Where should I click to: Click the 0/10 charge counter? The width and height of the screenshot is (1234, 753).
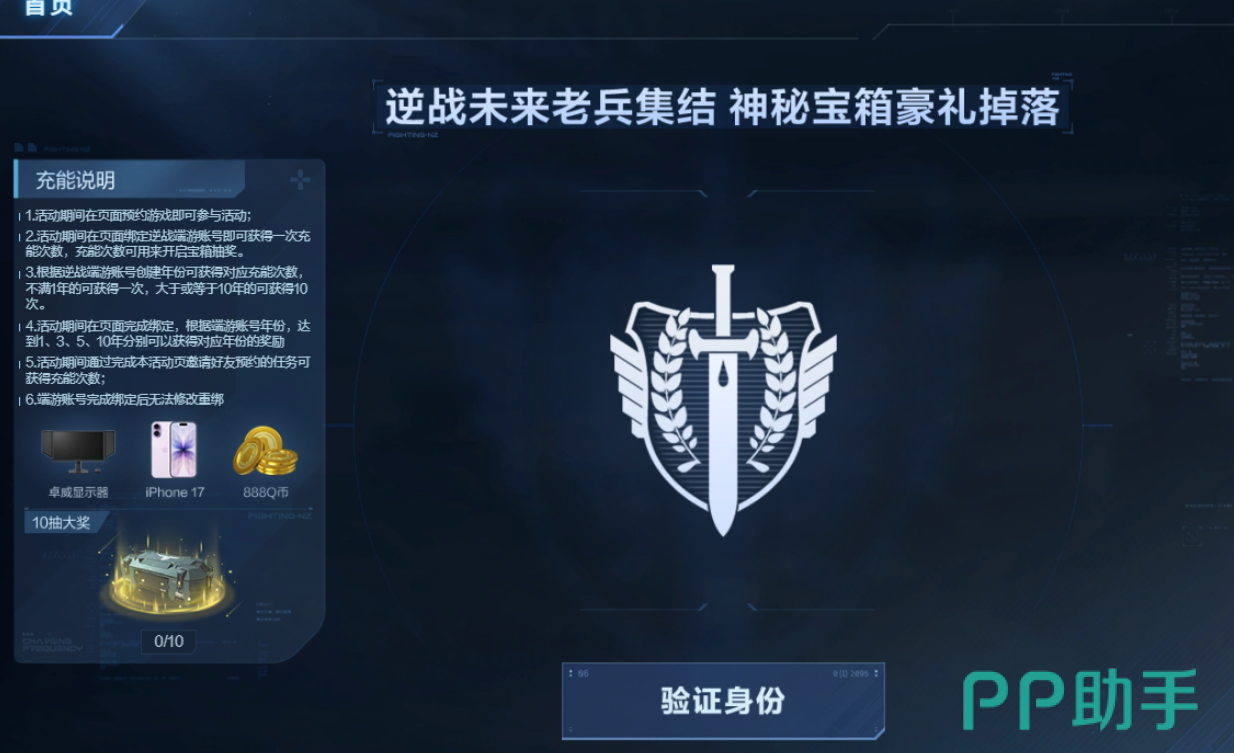[168, 641]
